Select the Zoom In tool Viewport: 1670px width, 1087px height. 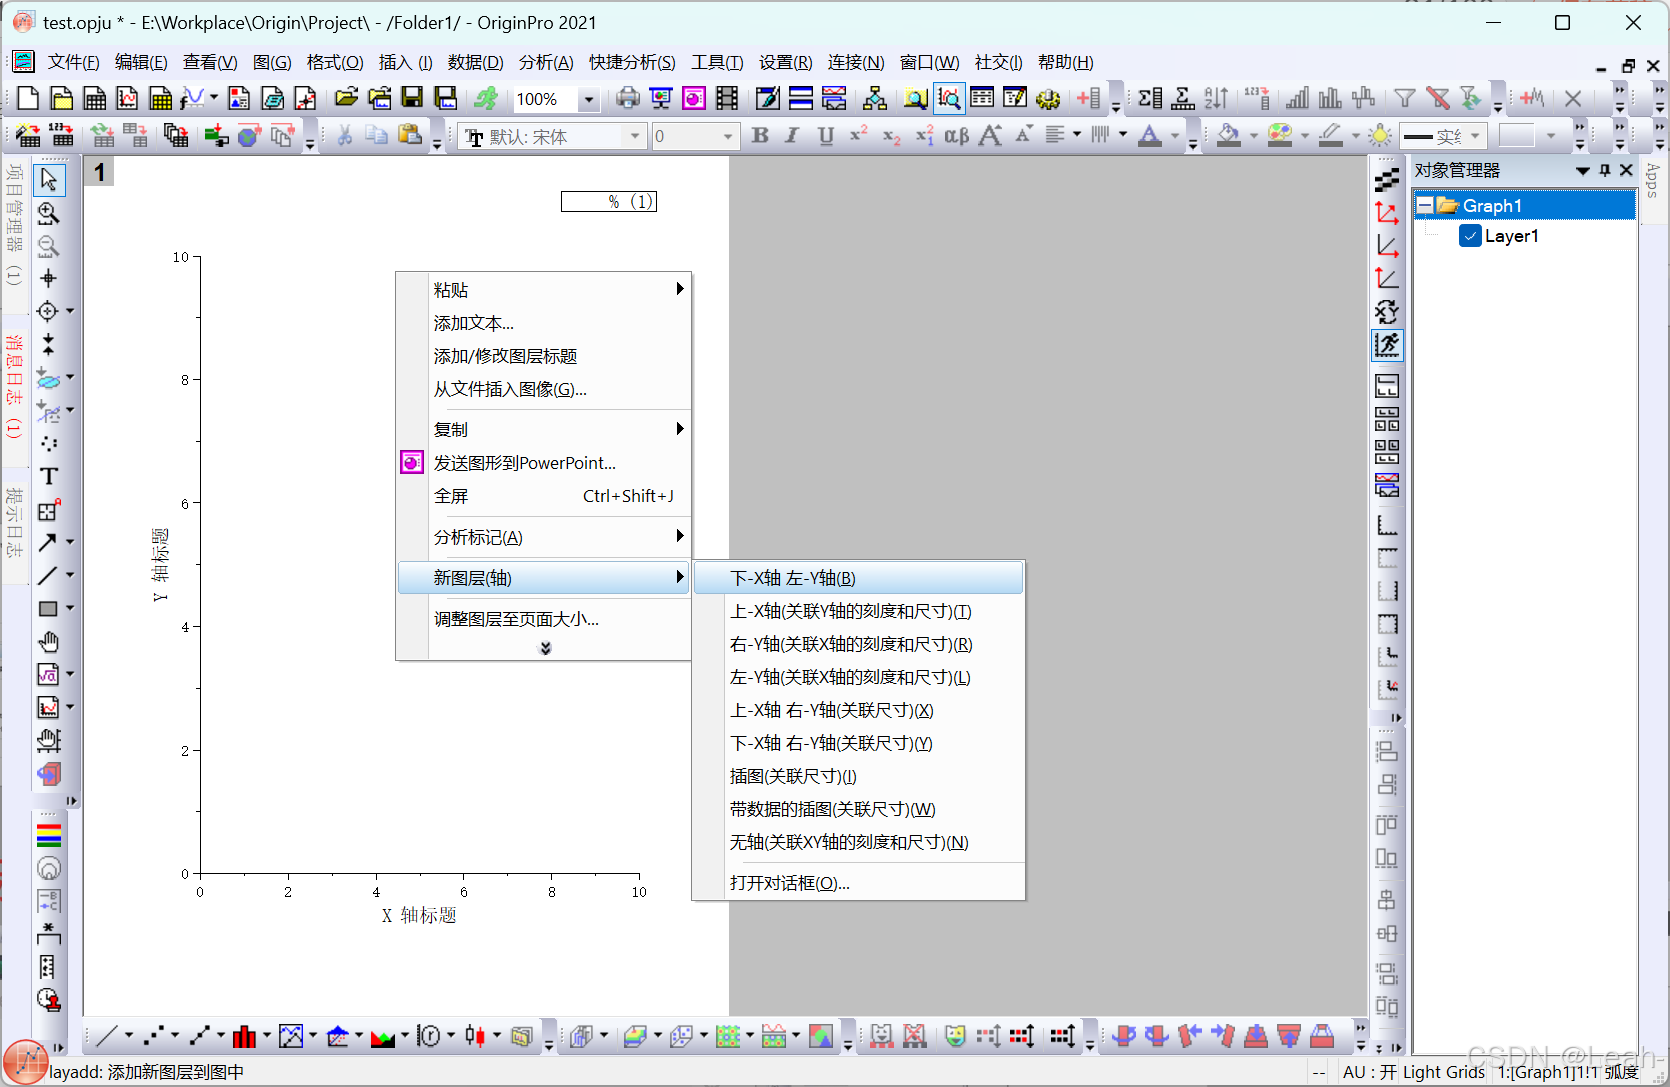coord(49,213)
